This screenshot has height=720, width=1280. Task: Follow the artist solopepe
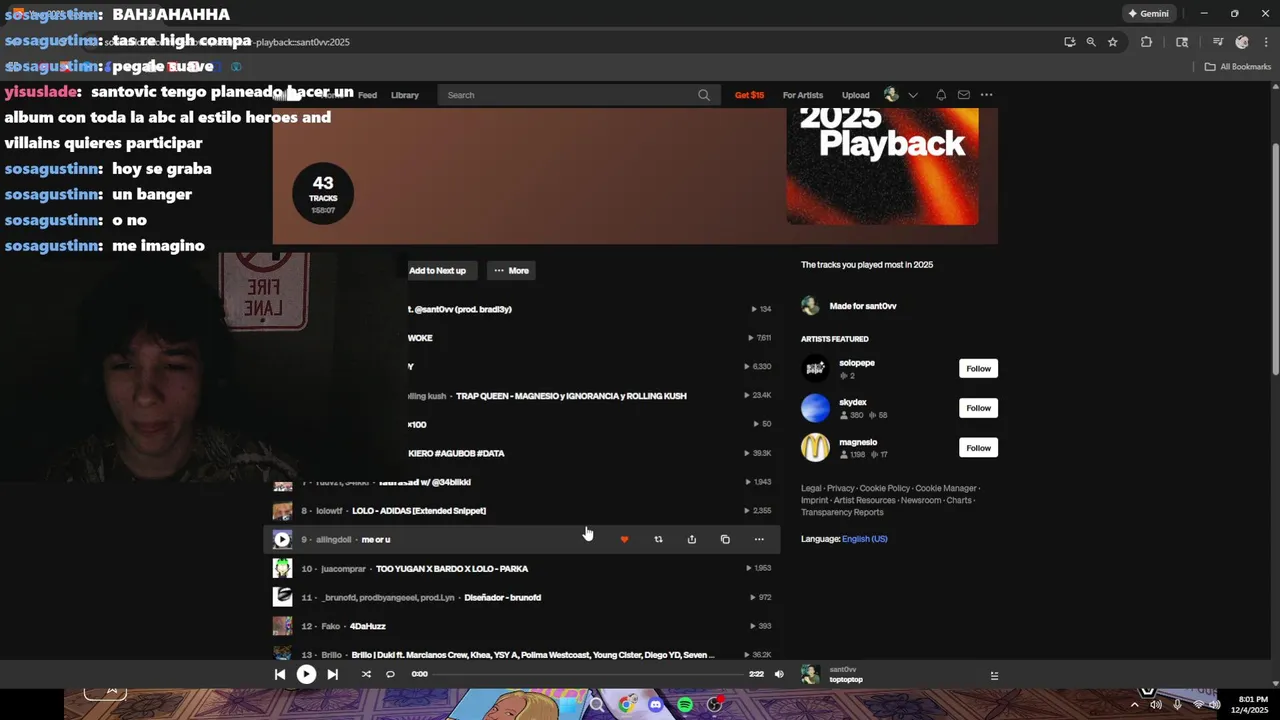tap(978, 369)
